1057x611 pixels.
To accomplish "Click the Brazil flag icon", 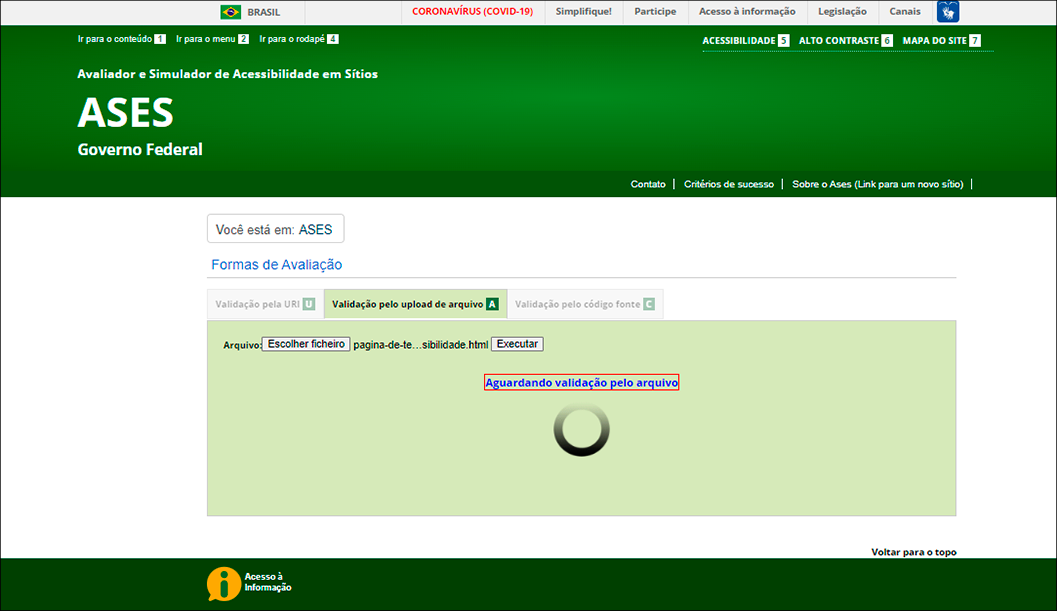I will pos(231,12).
